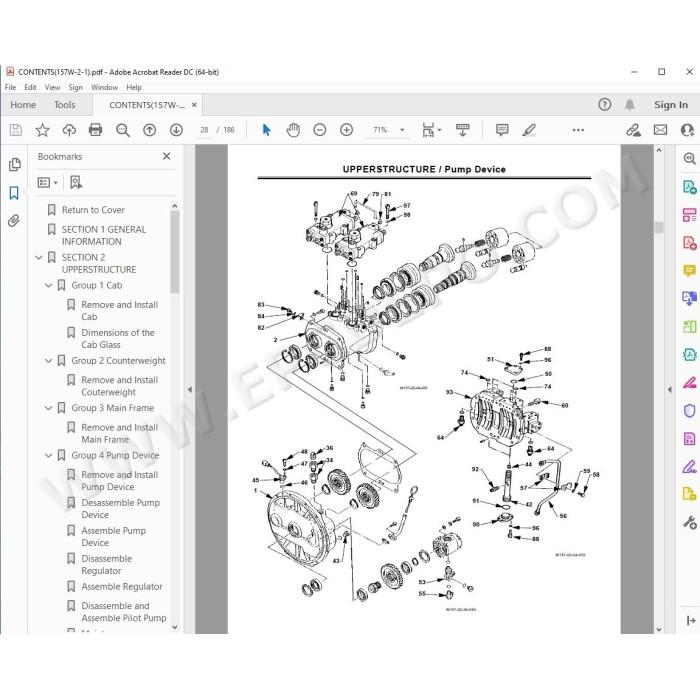Viewport: 700px width, 700px height.
Task: Open help question mark icon
Action: (604, 104)
